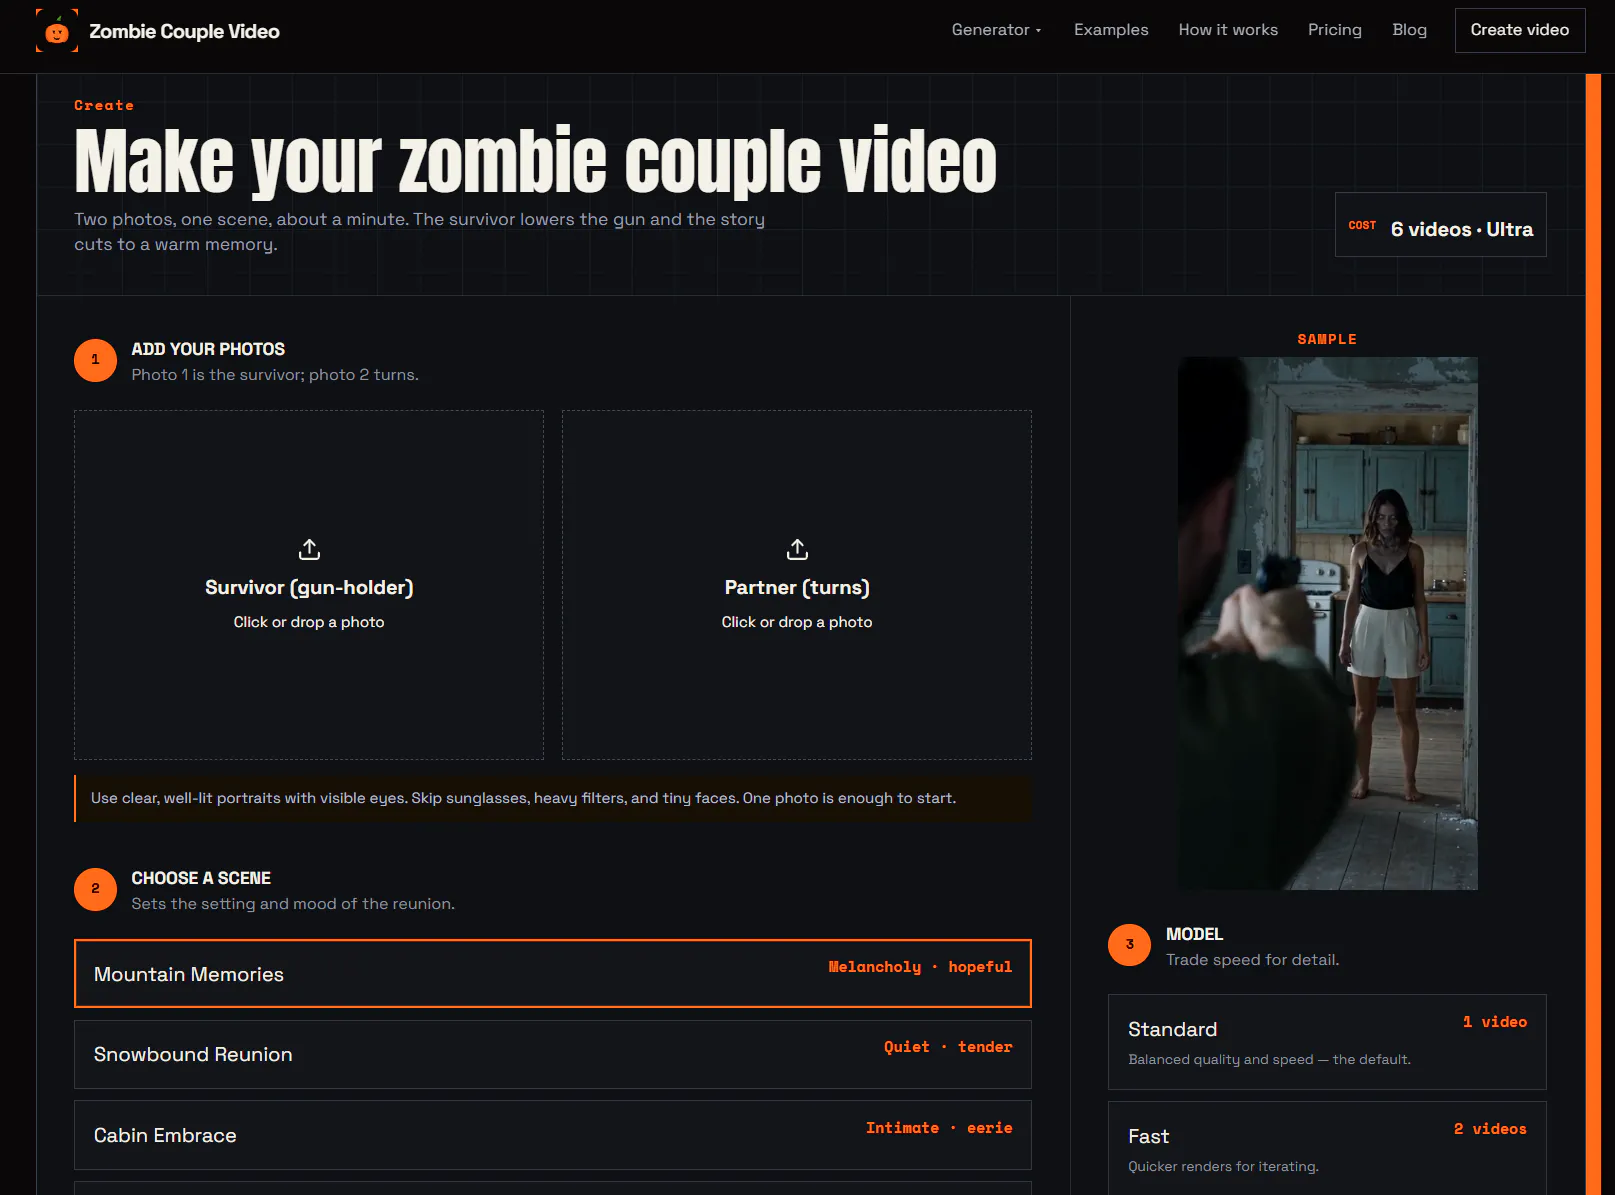1615x1195 pixels.
Task: Click the cost '6 videos · Ultra' badge
Action: (1441, 225)
